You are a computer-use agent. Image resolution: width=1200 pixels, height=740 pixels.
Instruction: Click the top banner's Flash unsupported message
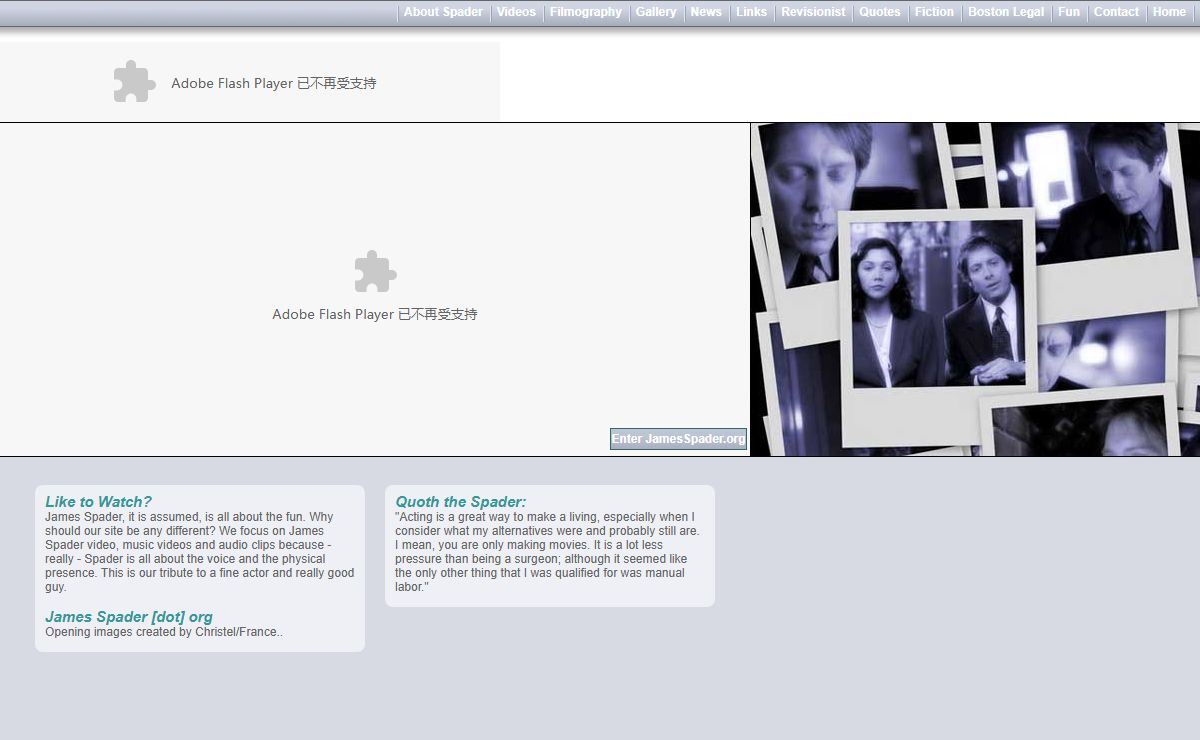(x=274, y=83)
